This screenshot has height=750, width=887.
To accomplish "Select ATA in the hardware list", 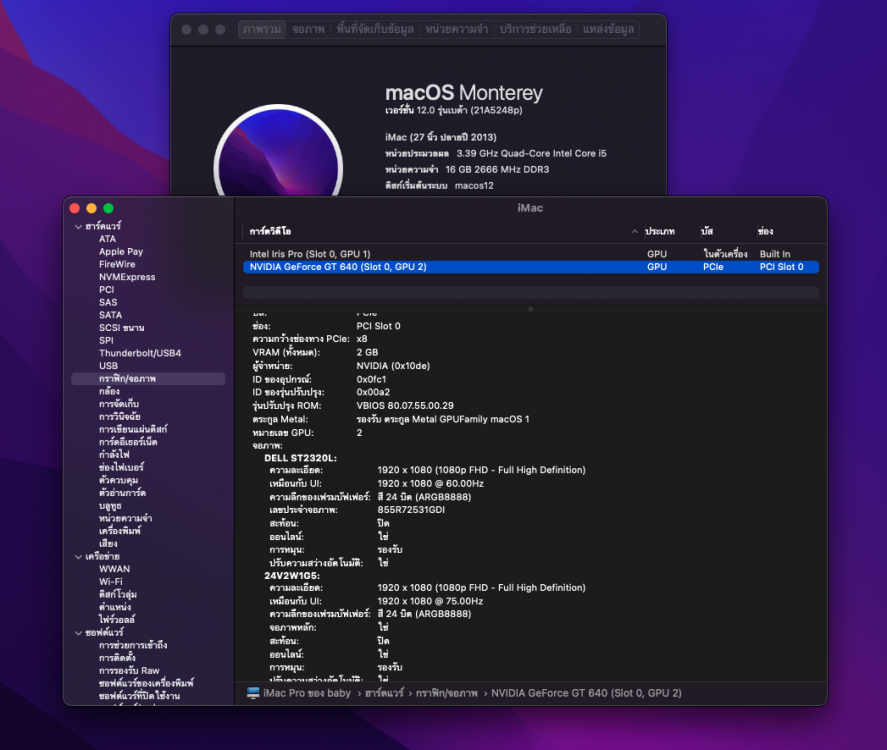I will [107, 239].
